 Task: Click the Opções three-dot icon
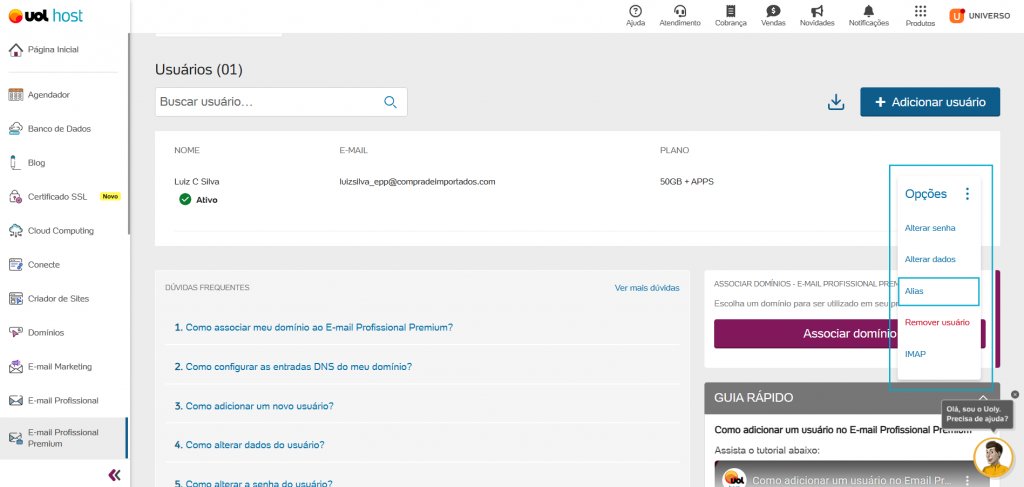click(967, 194)
